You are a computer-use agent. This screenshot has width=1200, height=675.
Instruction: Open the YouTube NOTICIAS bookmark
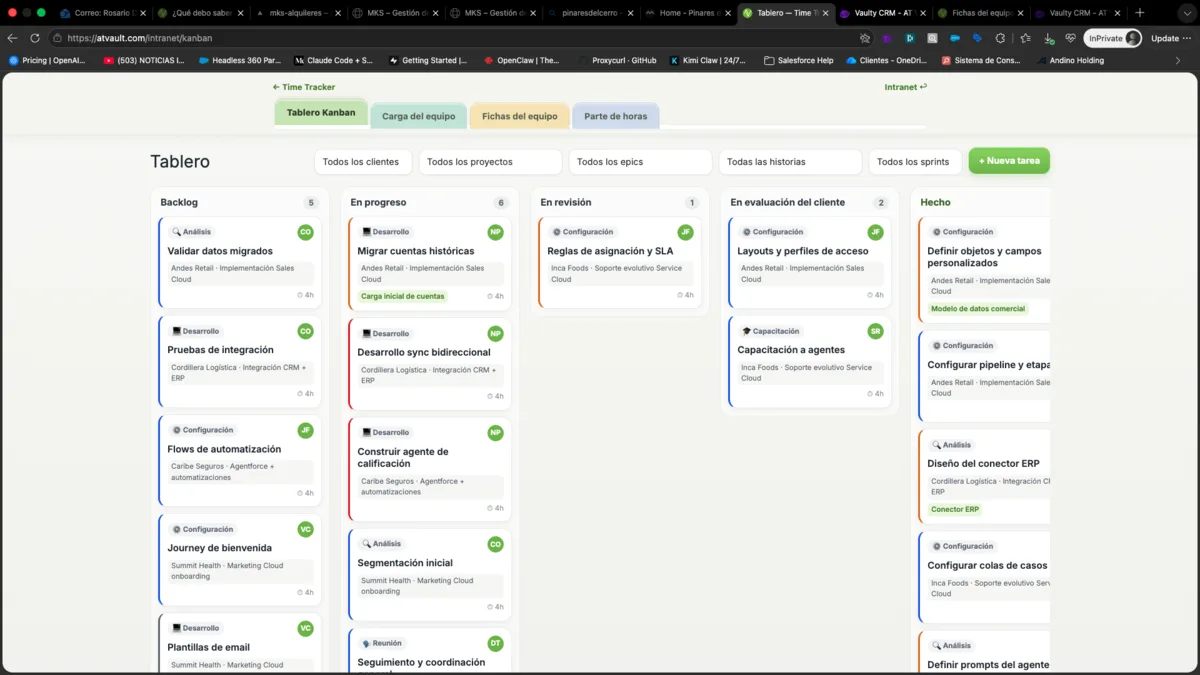coord(144,60)
